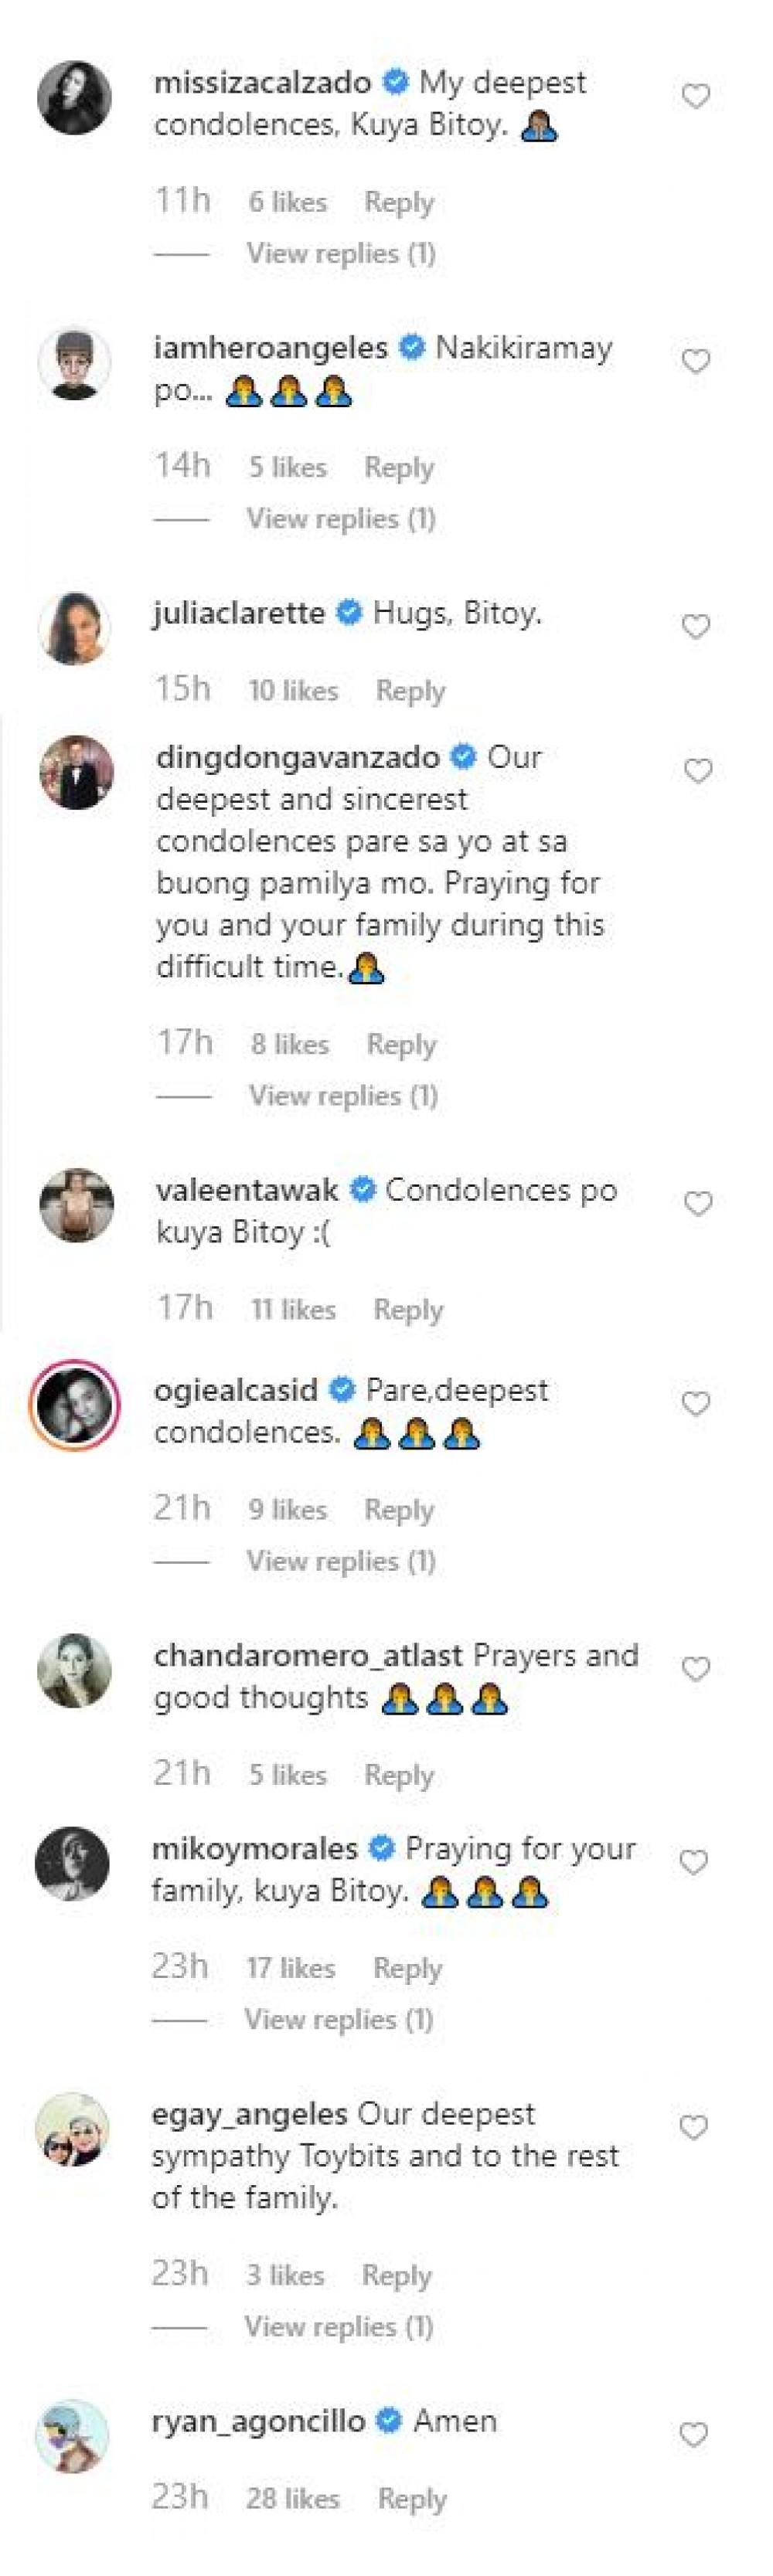Screen dimensions: 773x2576
Task: Expand replies under dingdongavanzado's comment
Action: click(343, 1095)
